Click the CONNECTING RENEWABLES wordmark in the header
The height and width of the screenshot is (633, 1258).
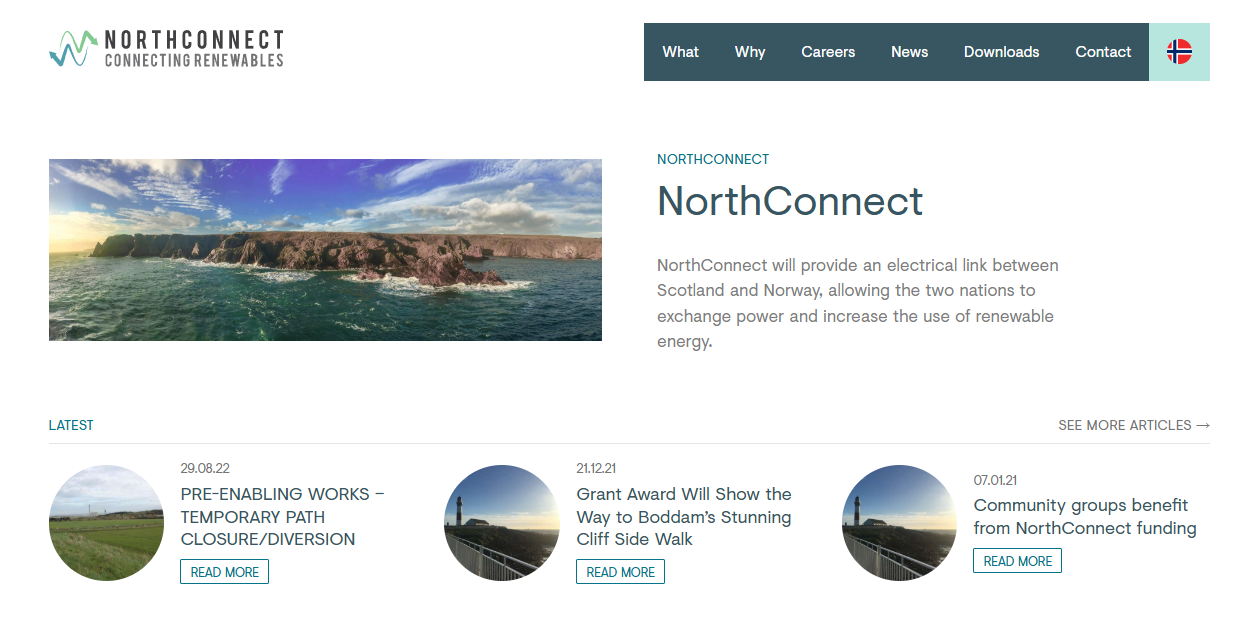click(193, 58)
